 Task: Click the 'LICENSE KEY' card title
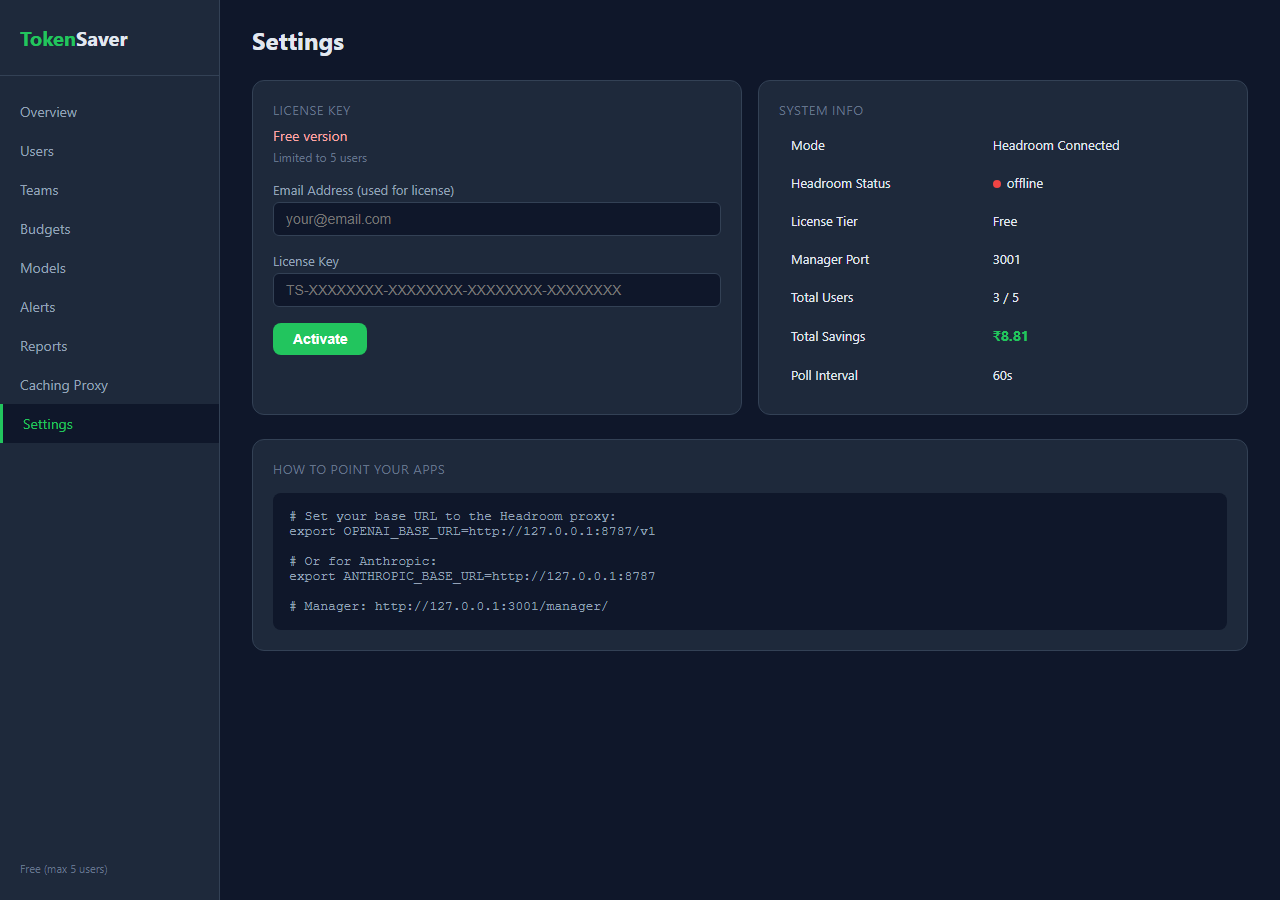tap(312, 111)
